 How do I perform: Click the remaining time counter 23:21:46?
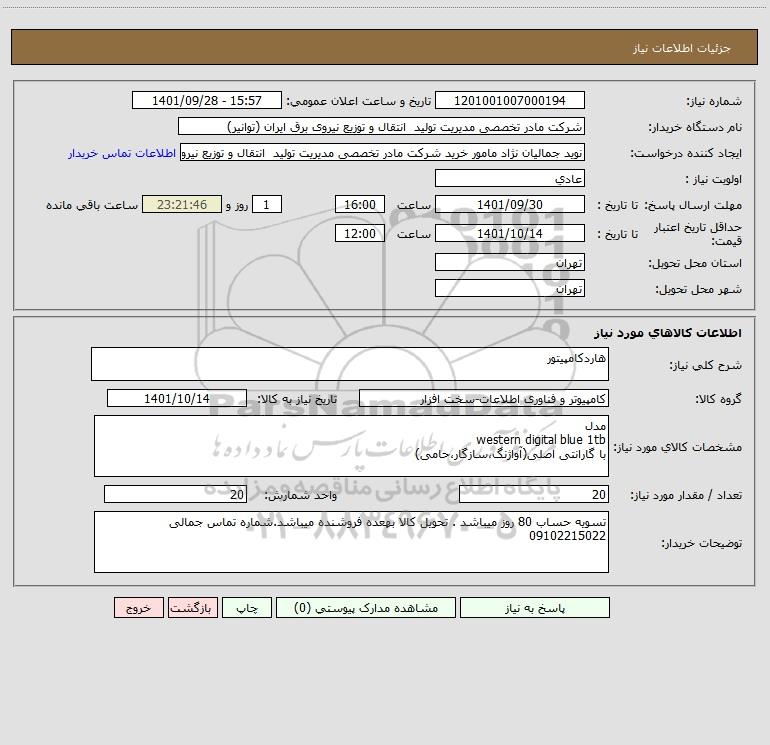[x=182, y=204]
